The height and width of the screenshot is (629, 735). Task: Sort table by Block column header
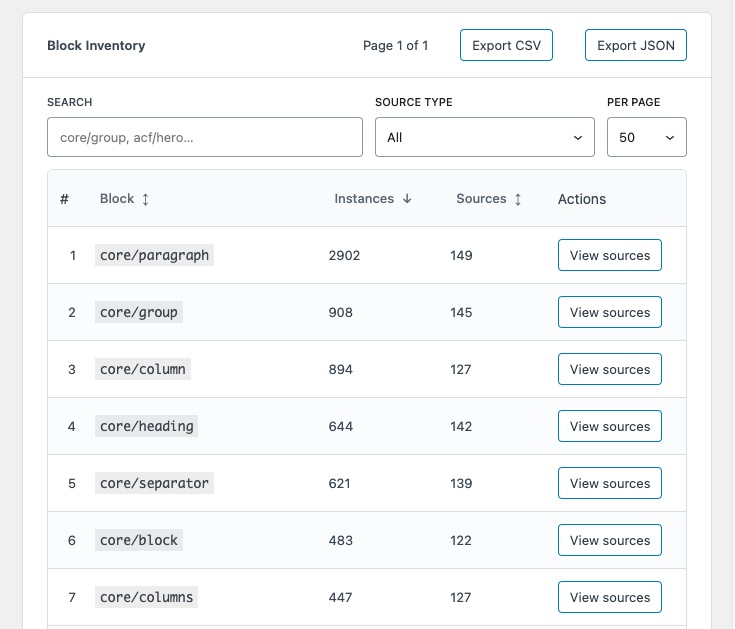click(x=117, y=199)
